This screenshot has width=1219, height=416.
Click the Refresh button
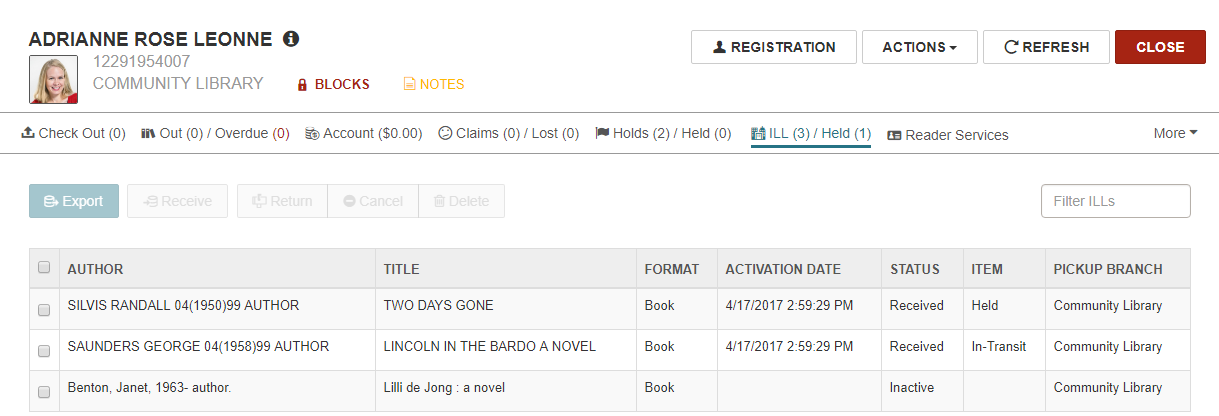coord(1046,47)
